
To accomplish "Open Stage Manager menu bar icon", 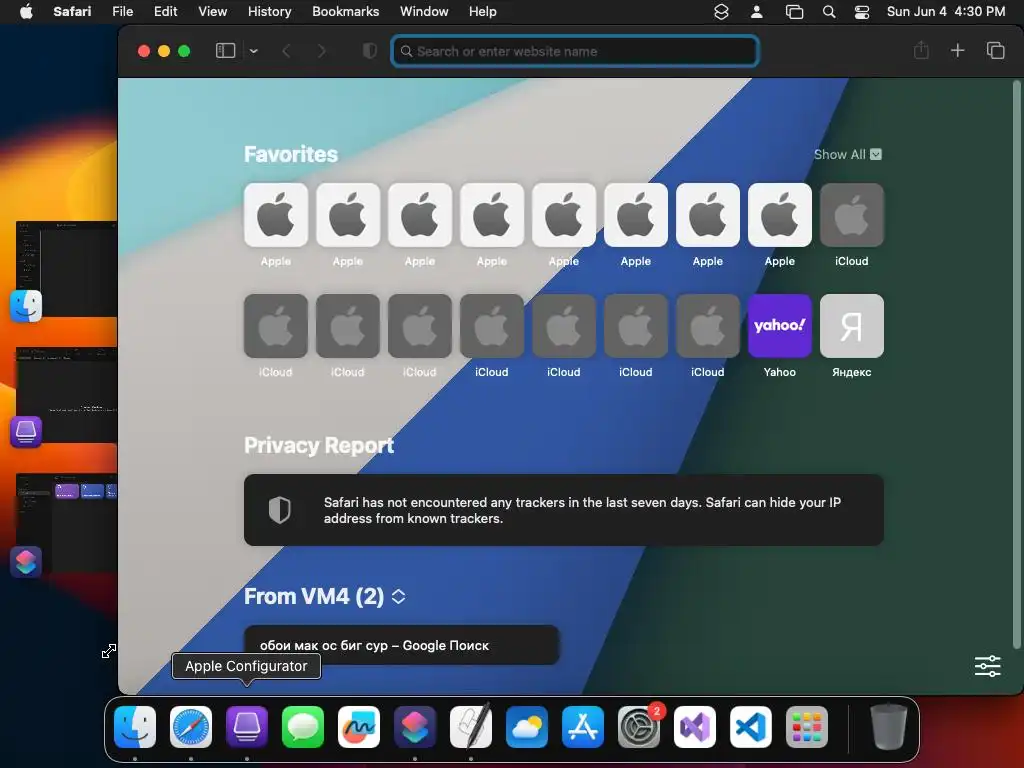I will point(794,12).
